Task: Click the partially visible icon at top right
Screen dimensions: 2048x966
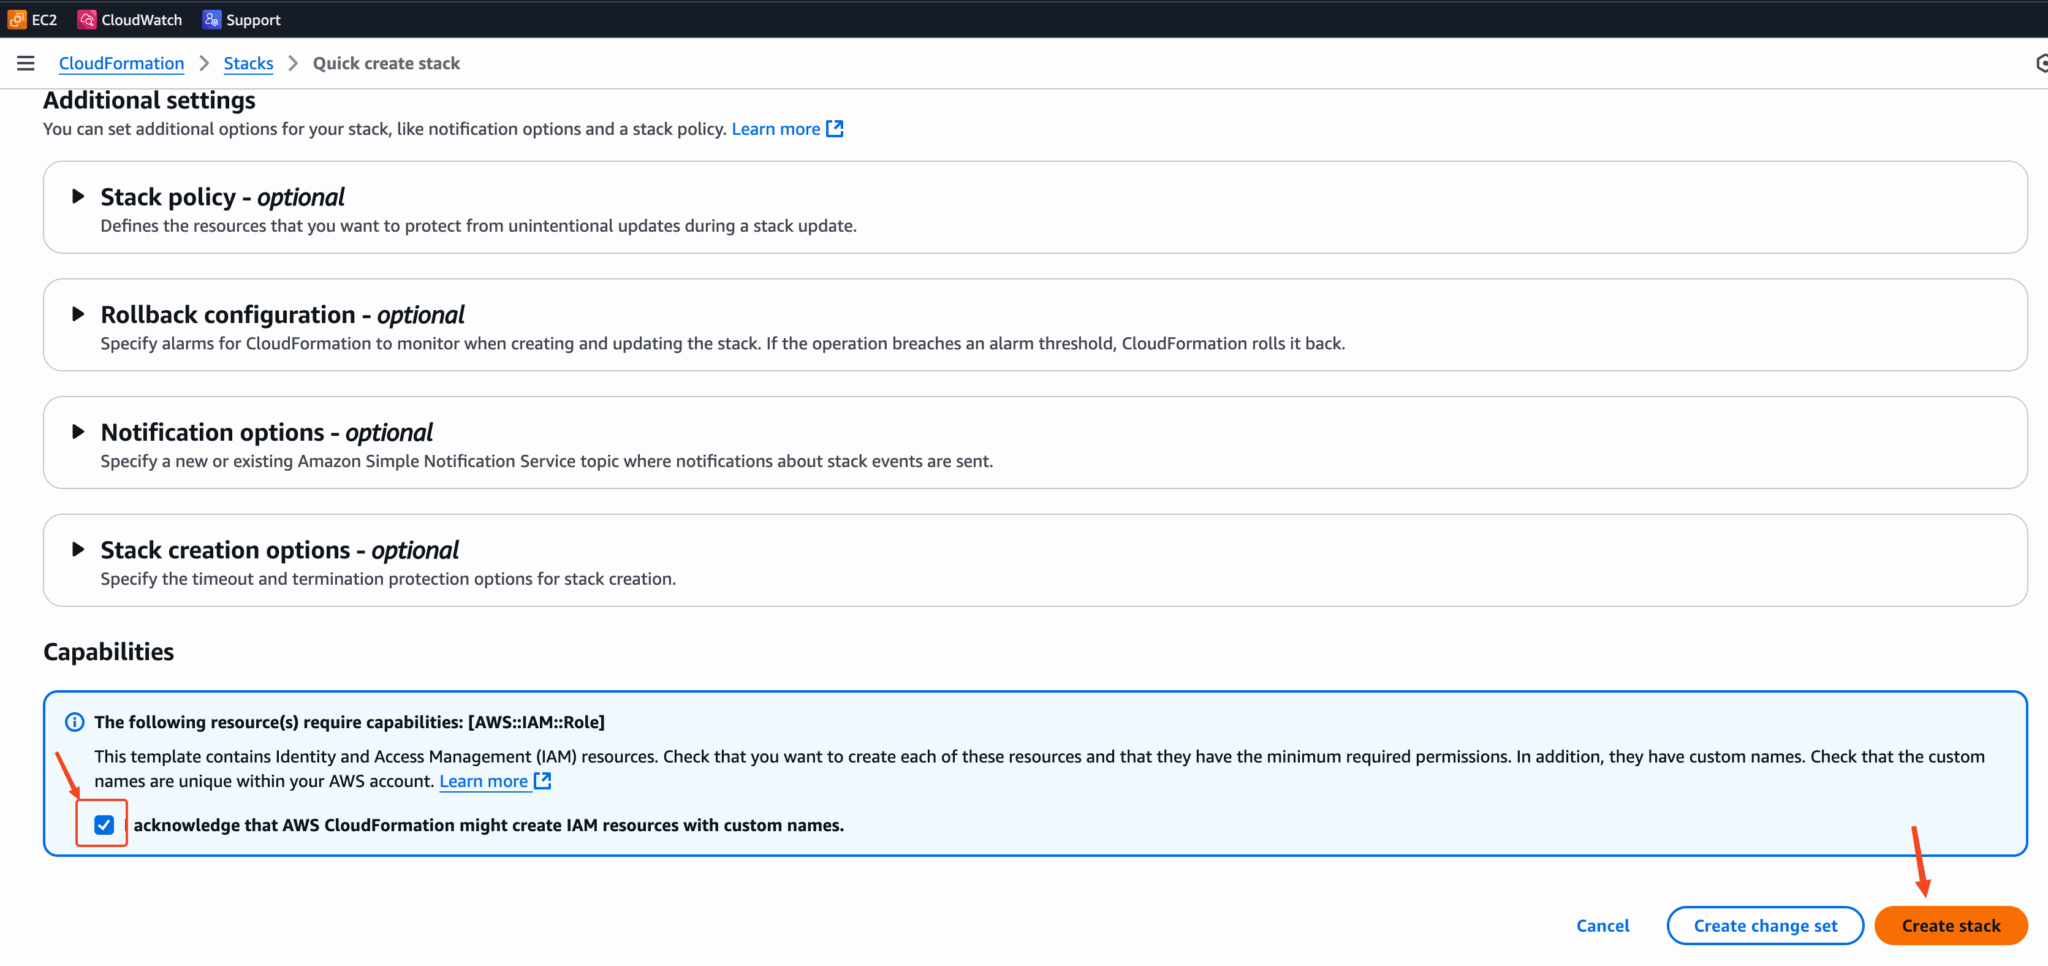Action: click(x=2041, y=63)
